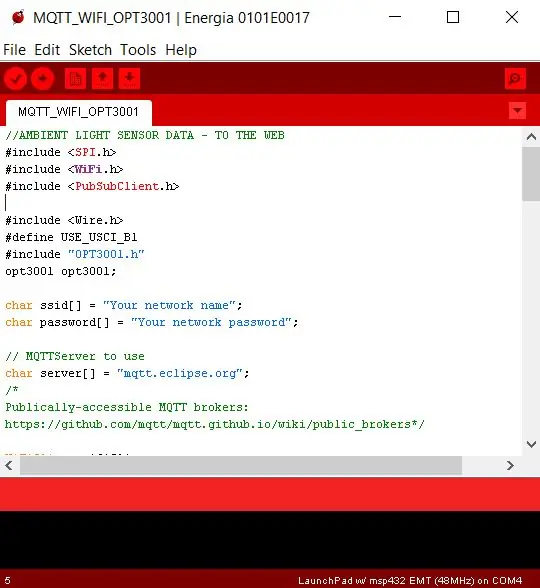Image resolution: width=540 pixels, height=588 pixels.
Task: Click the "mqtt.eclipse.org" server string
Action: 180,373
